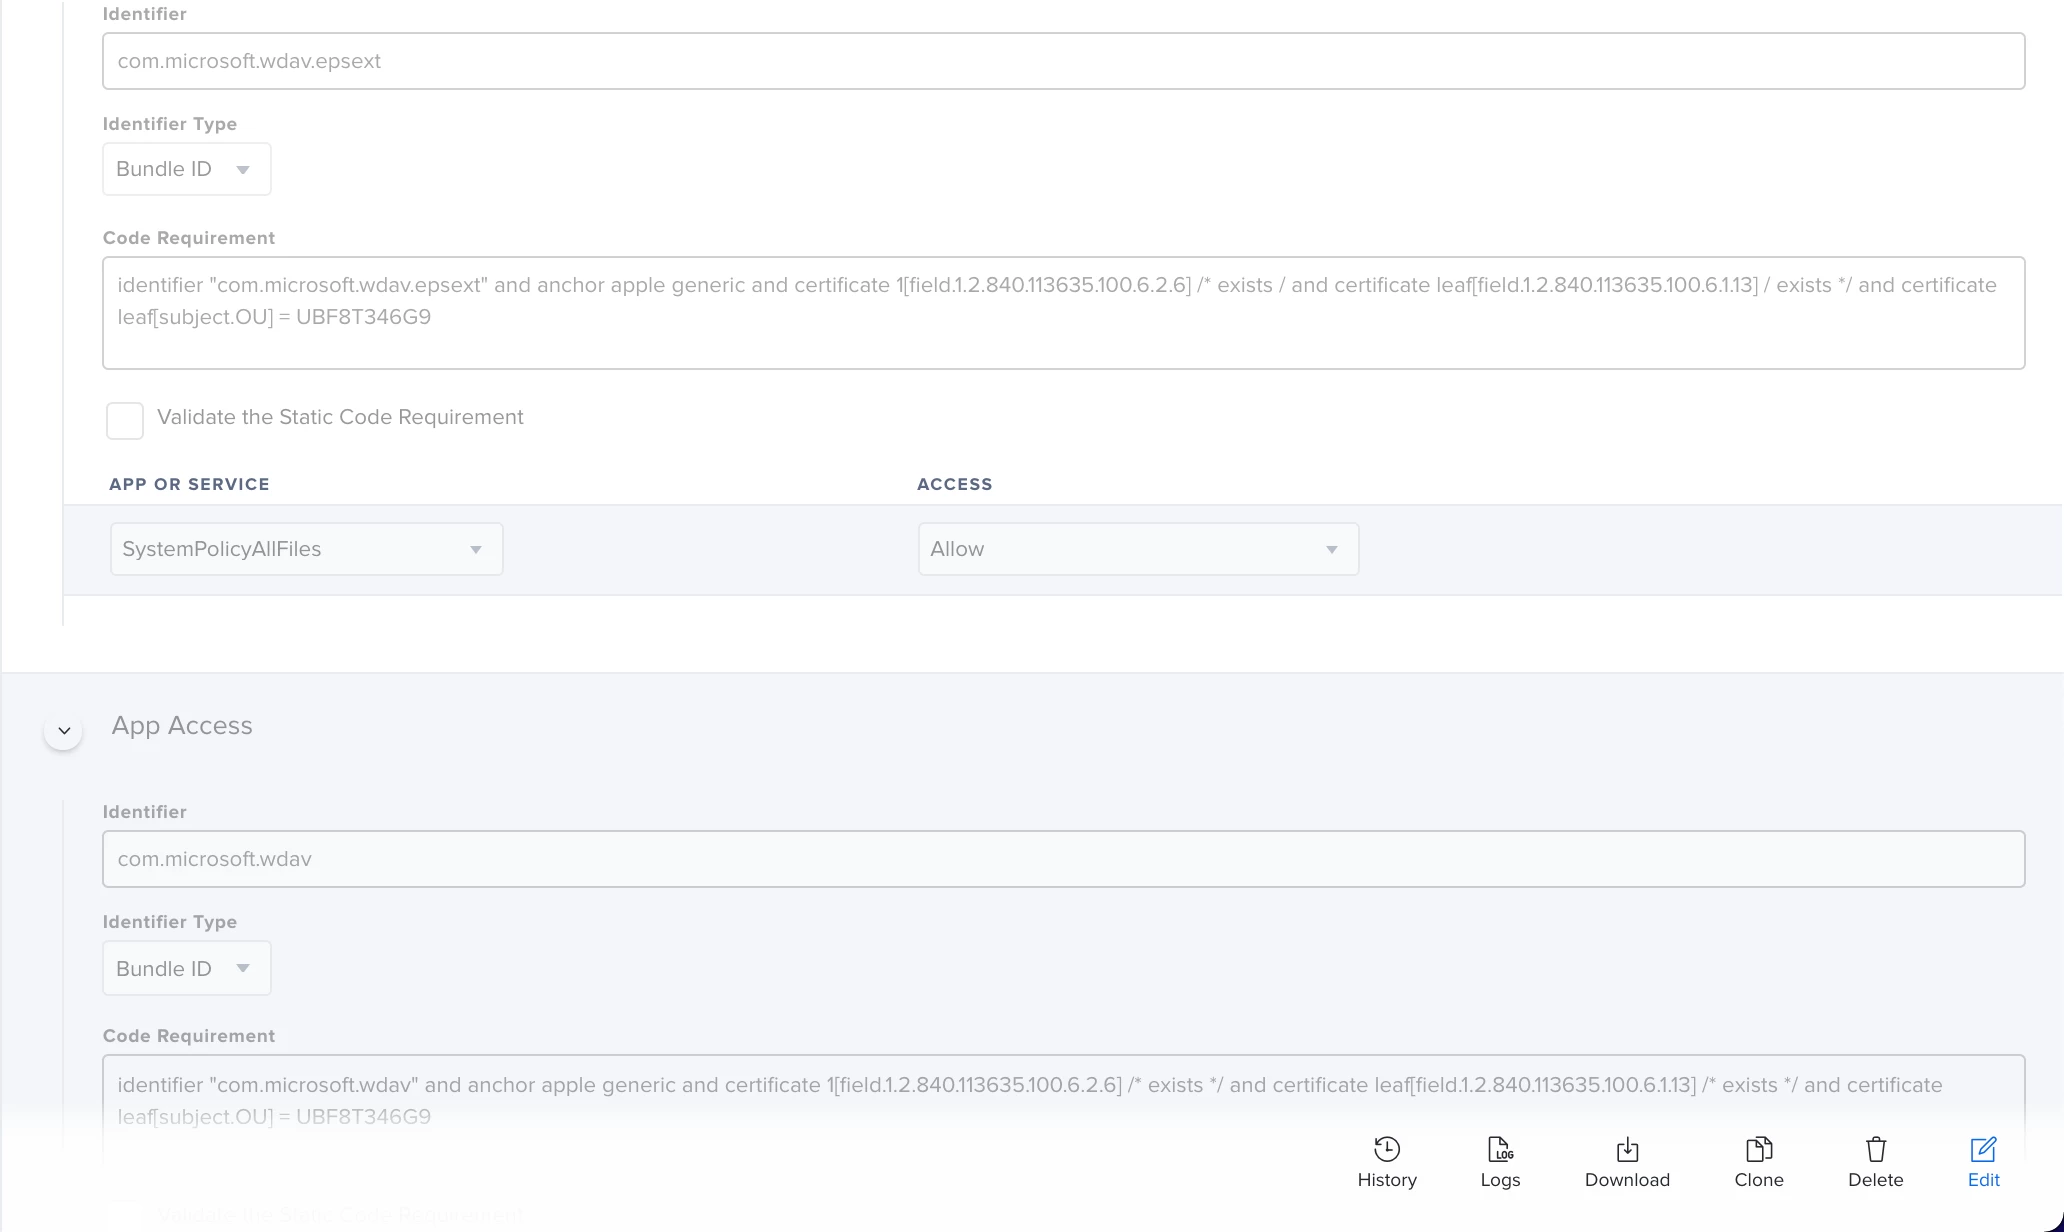
Task: Collapse the App Access section chevron
Action: [x=63, y=731]
